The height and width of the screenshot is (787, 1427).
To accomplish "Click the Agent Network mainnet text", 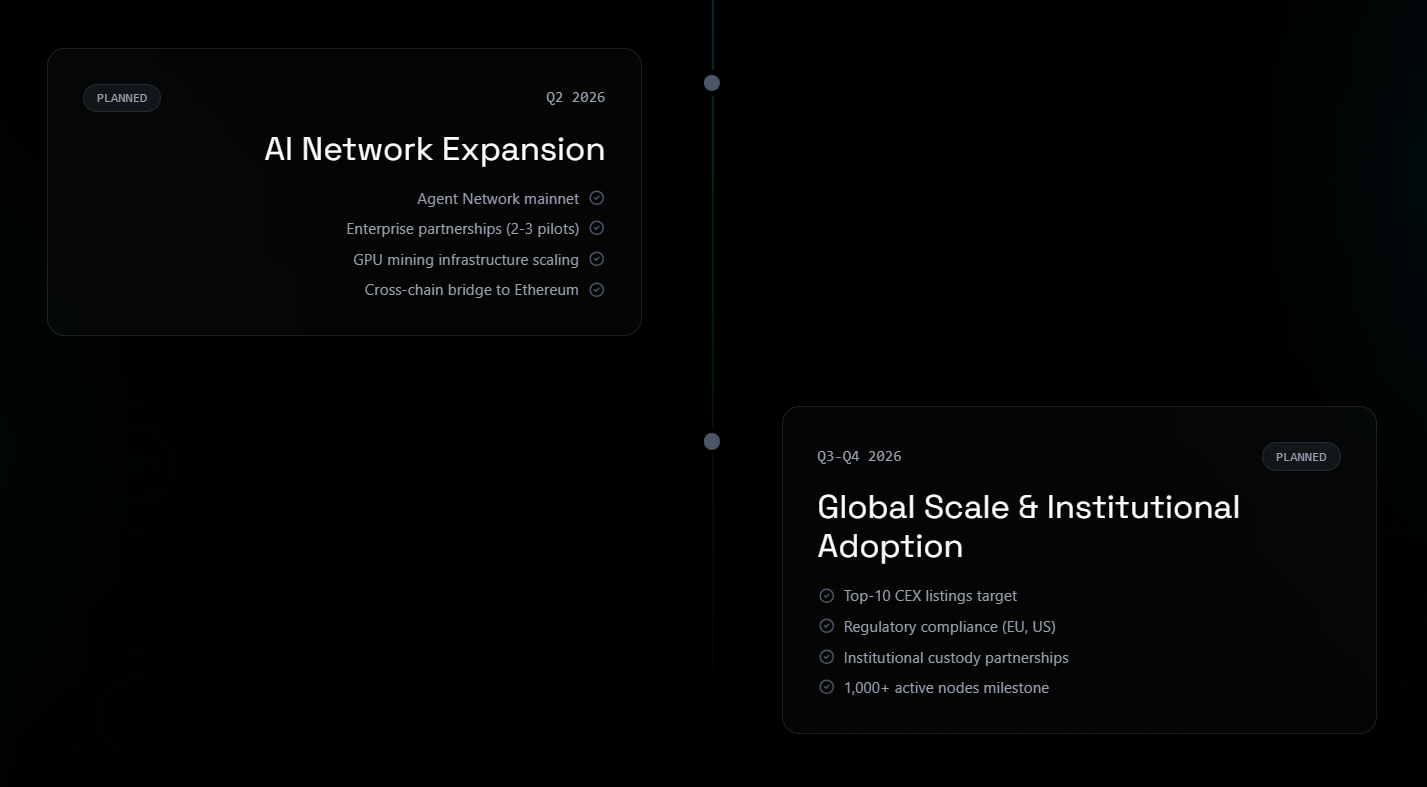I will 498,199.
